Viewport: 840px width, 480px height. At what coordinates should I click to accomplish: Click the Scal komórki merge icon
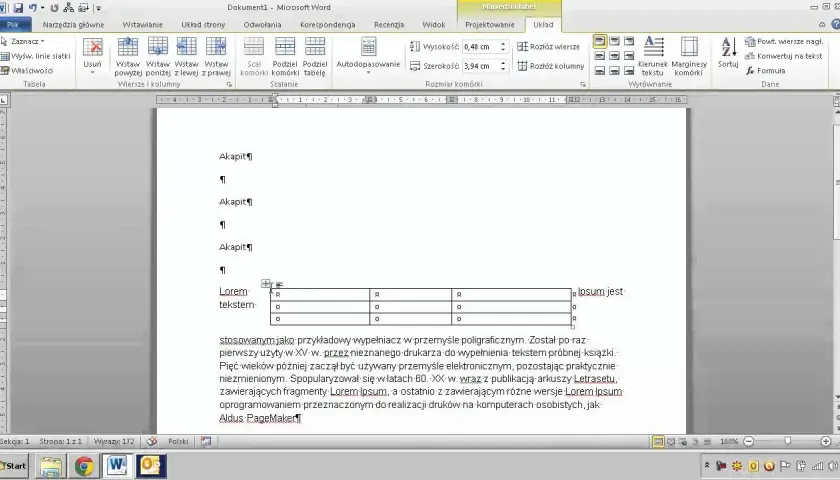pyautogui.click(x=254, y=56)
